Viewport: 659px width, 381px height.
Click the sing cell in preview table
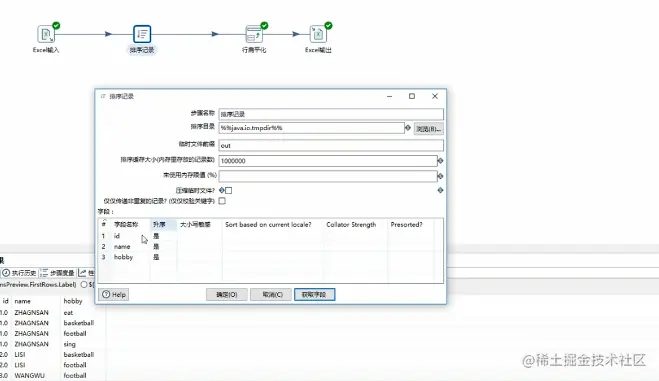69,344
